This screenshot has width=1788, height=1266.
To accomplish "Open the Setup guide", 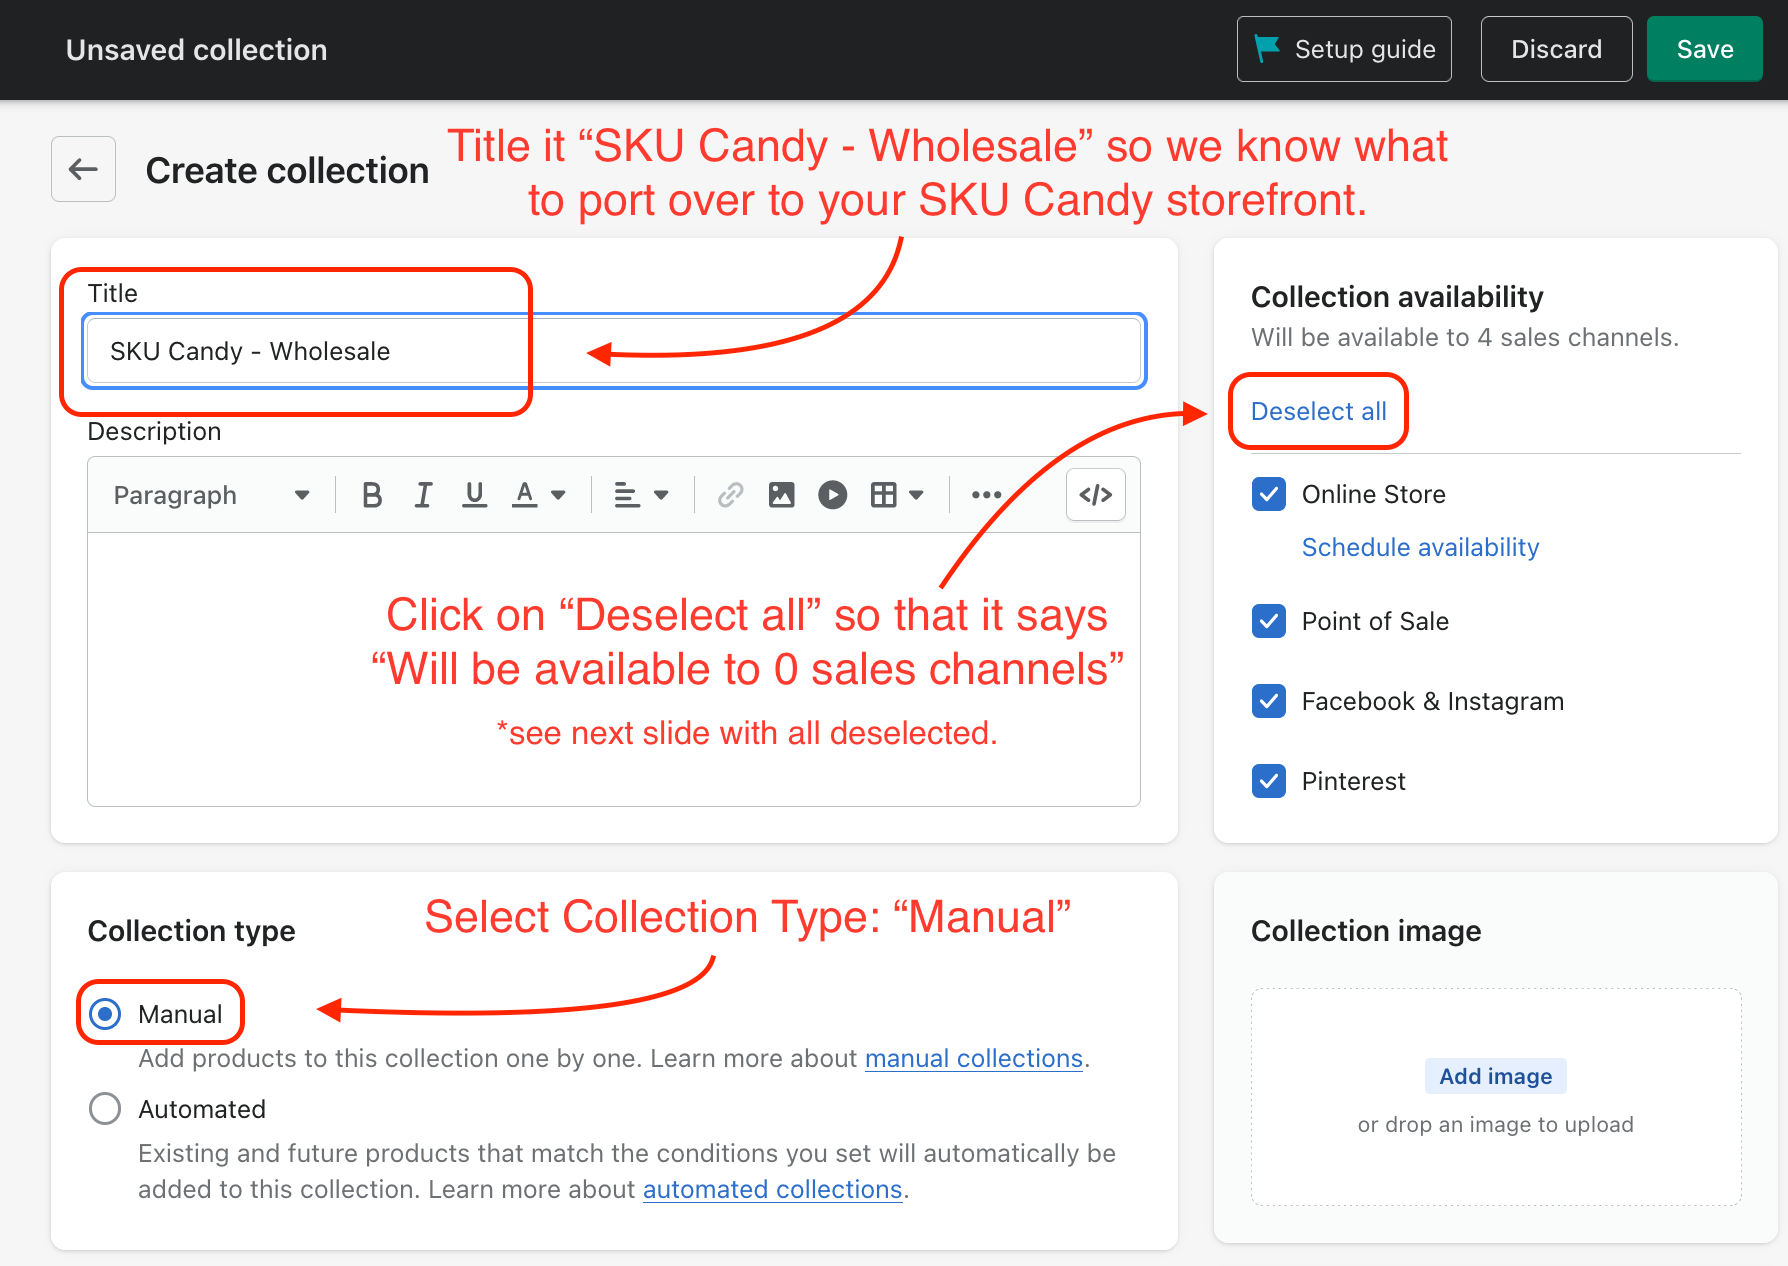I will pyautogui.click(x=1344, y=49).
